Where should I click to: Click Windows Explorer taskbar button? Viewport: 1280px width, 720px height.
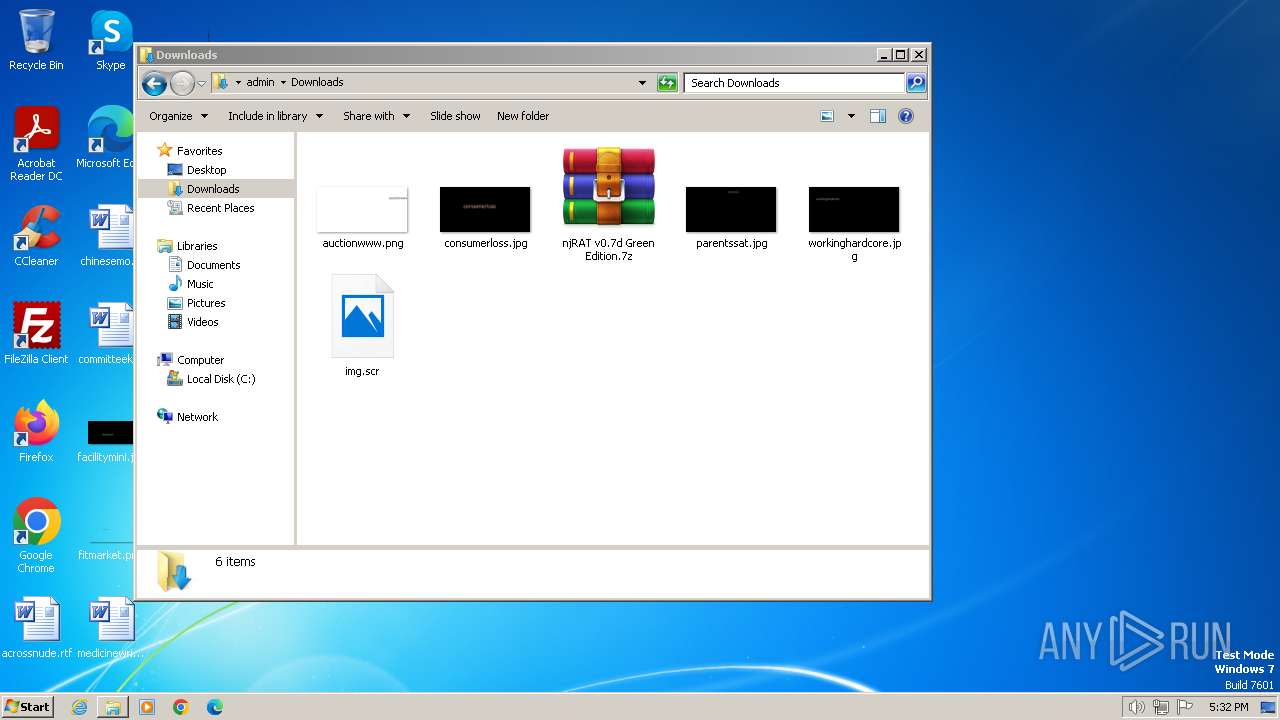tap(113, 707)
